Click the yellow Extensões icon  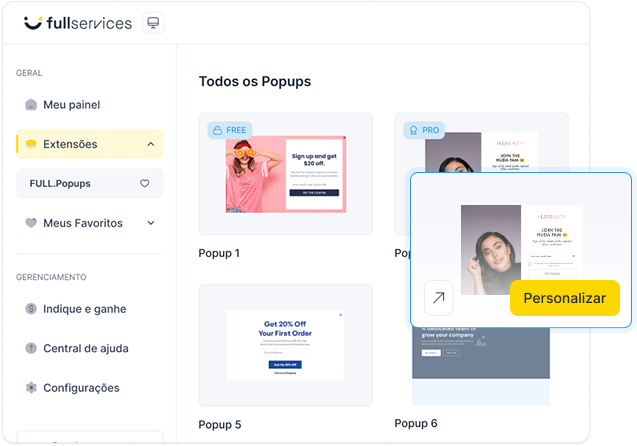31,144
